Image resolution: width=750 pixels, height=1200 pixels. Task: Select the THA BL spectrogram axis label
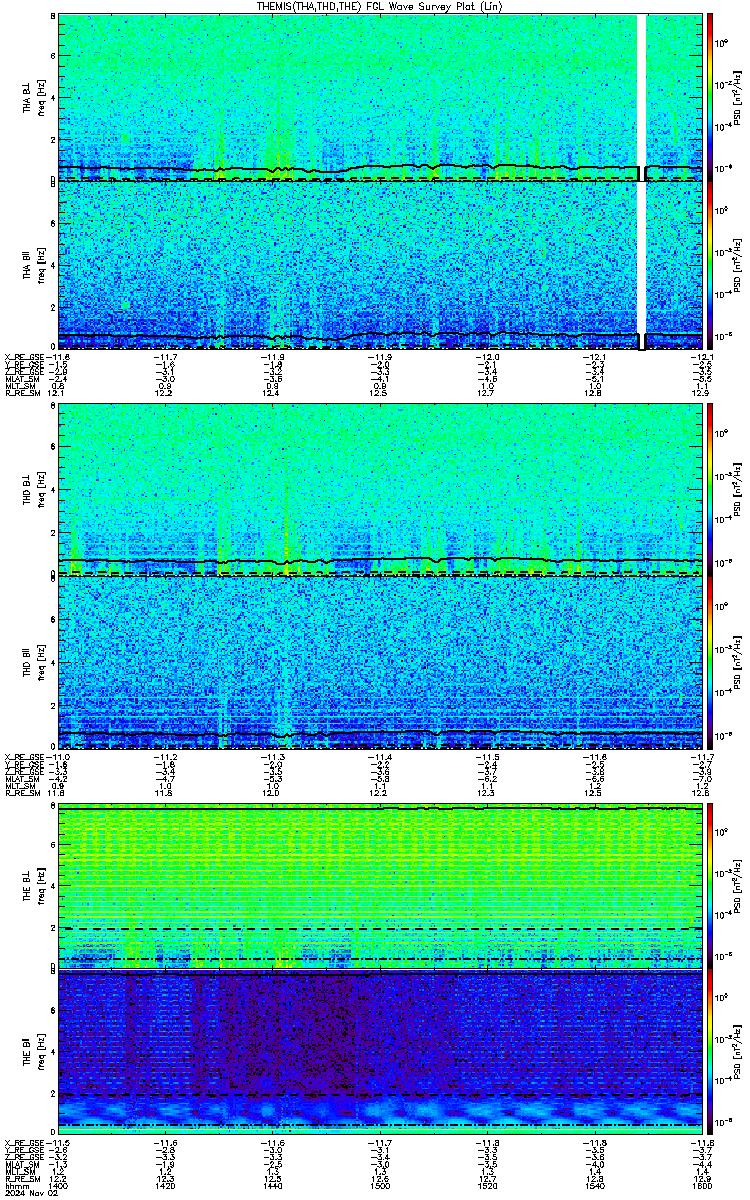[x=28, y=99]
